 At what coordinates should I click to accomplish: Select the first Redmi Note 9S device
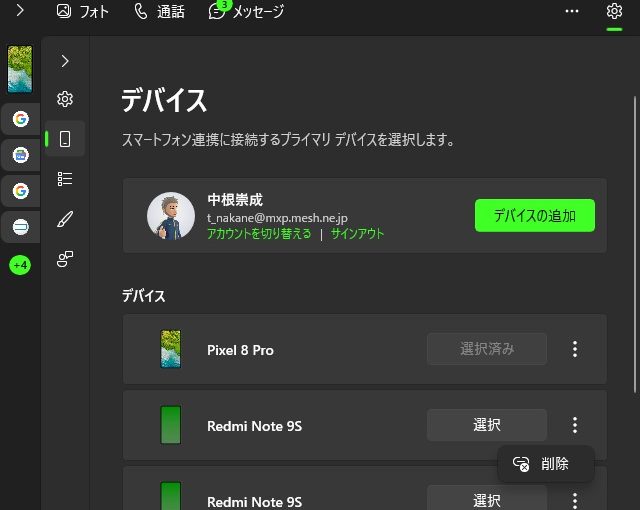click(487, 425)
